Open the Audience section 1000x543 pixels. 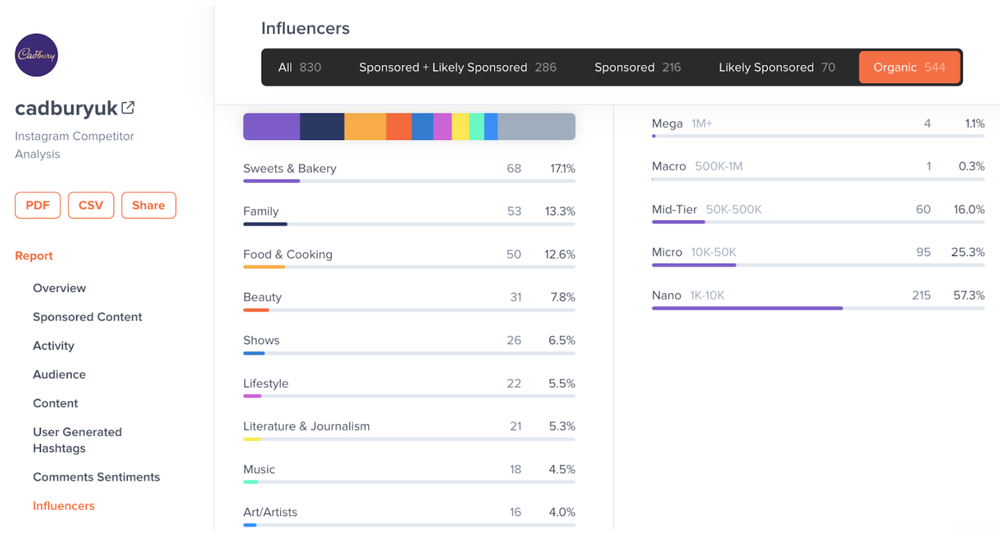tap(59, 374)
